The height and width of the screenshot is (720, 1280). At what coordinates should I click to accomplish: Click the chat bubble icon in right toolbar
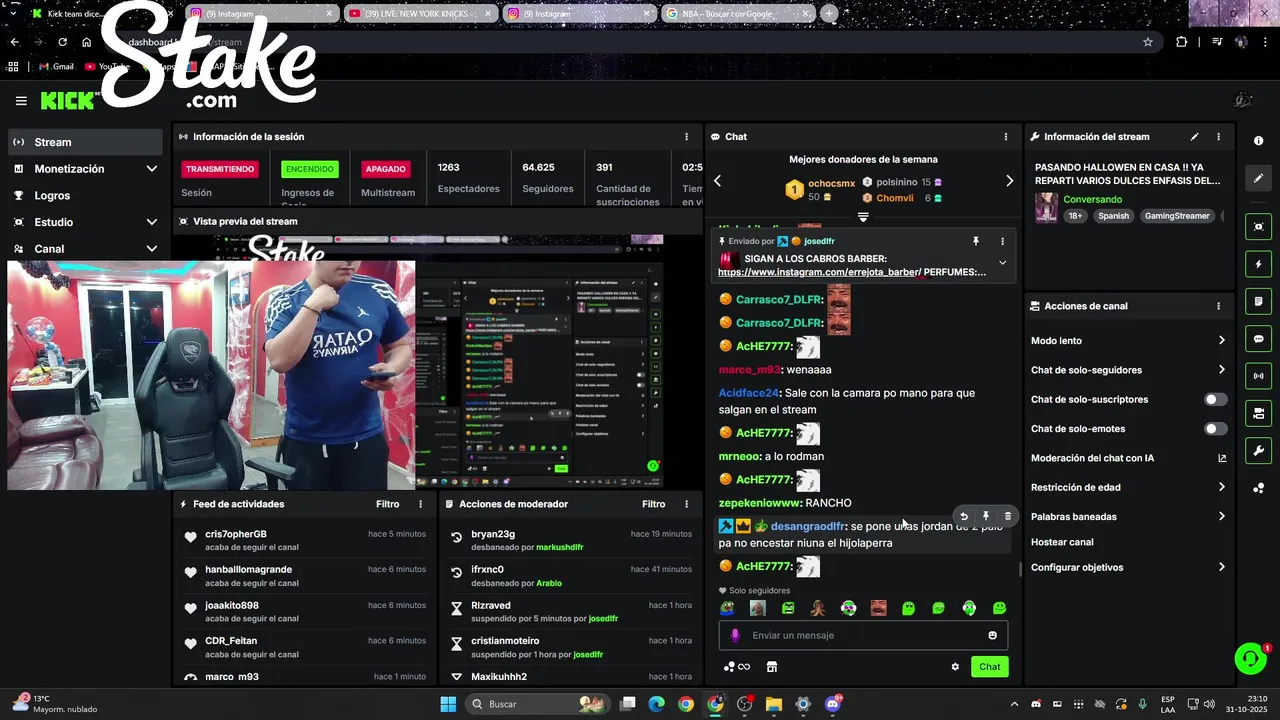click(x=1258, y=339)
